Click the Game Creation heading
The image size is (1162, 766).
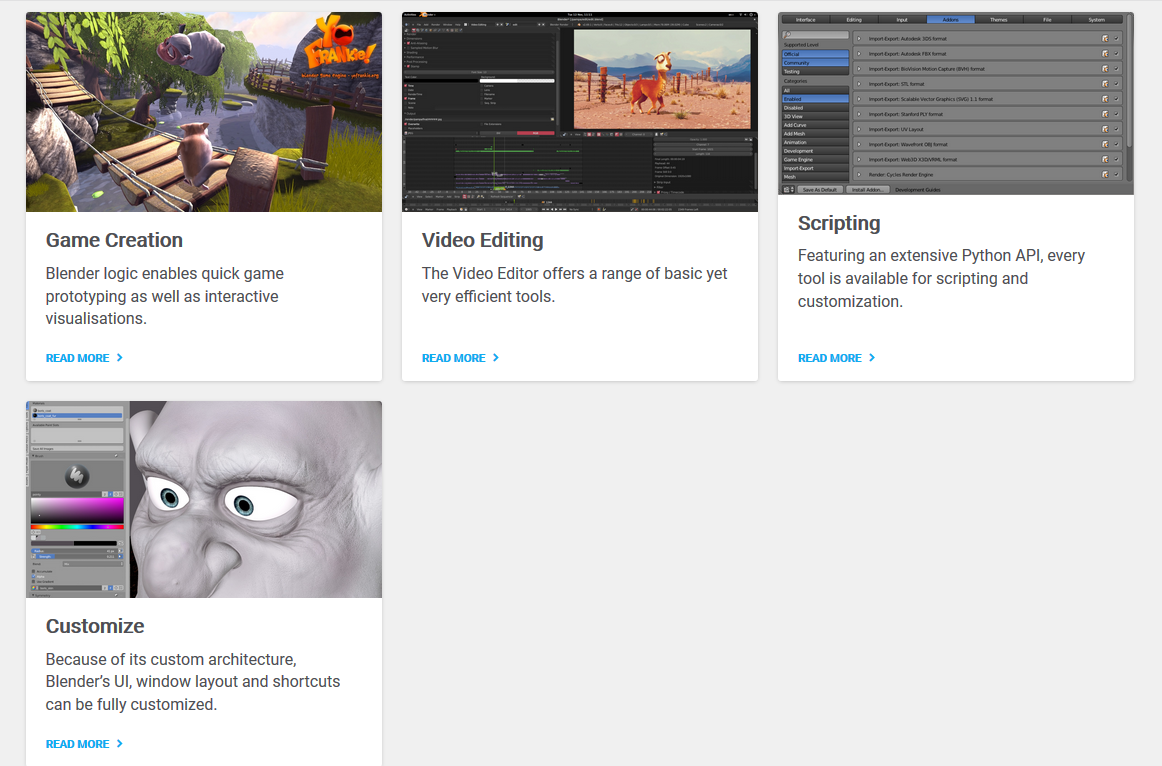point(114,240)
